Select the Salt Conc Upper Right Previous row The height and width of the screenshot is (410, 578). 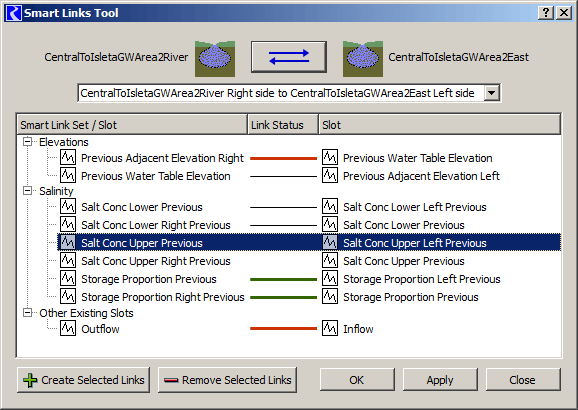click(309, 261)
